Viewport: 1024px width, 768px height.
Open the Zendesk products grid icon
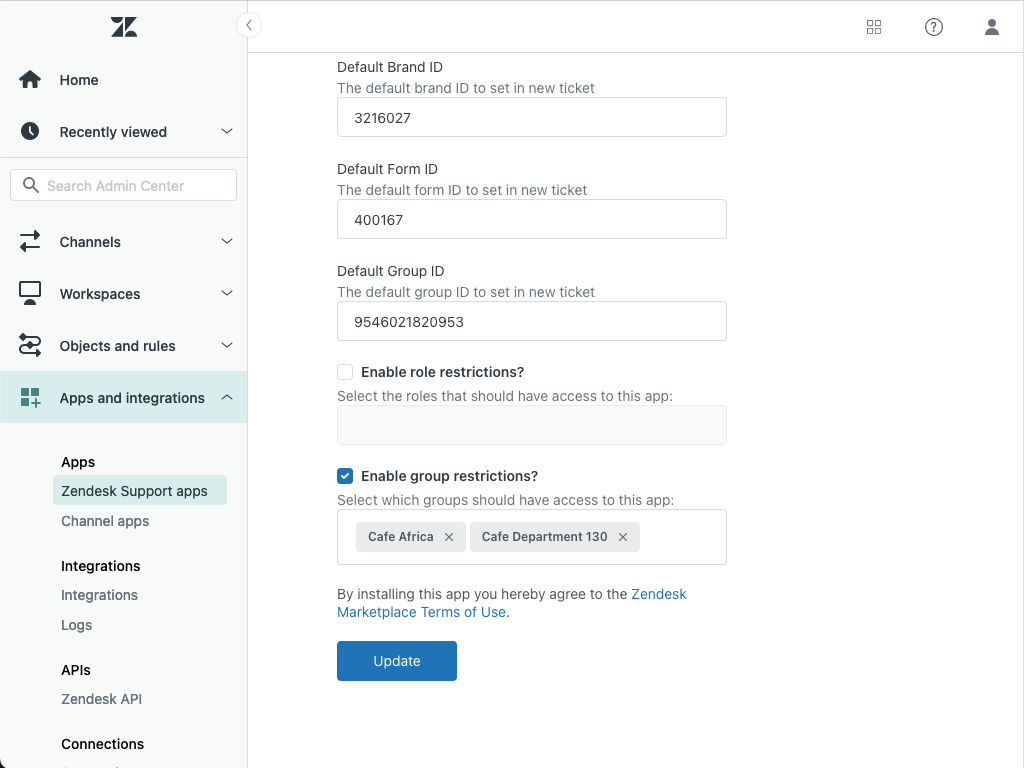pos(874,27)
